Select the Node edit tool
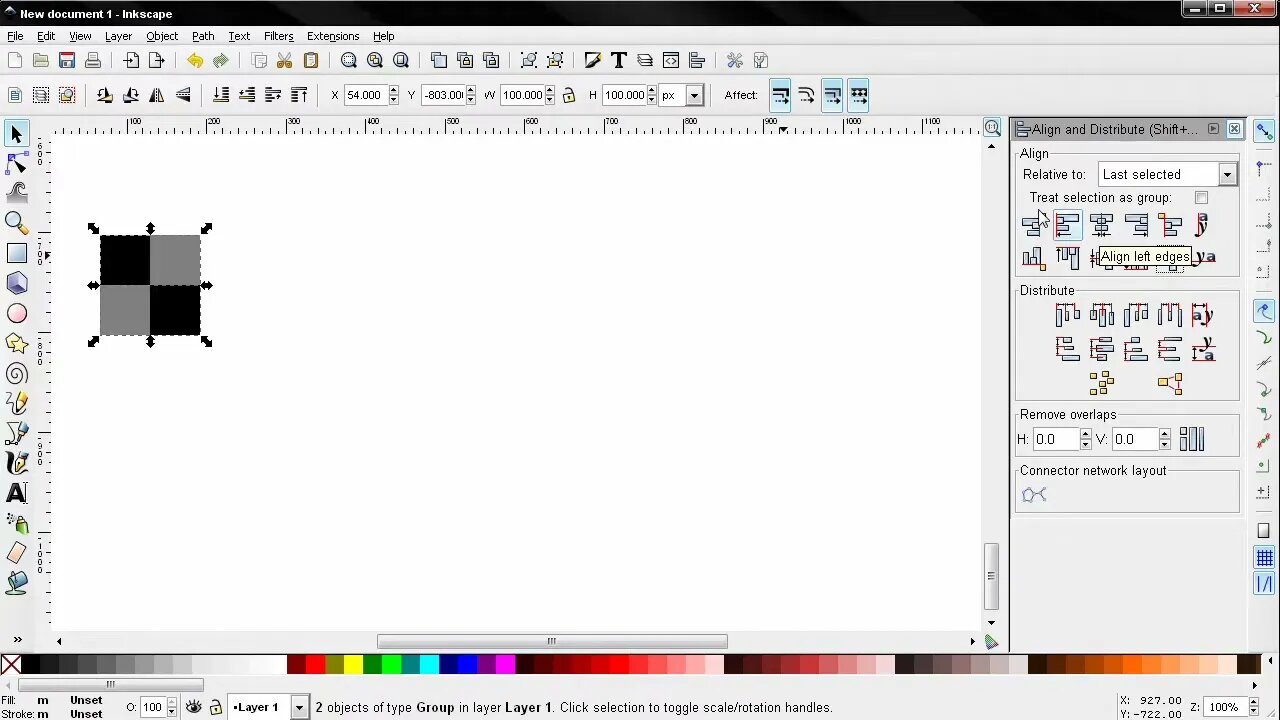1280x720 pixels. click(x=16, y=163)
